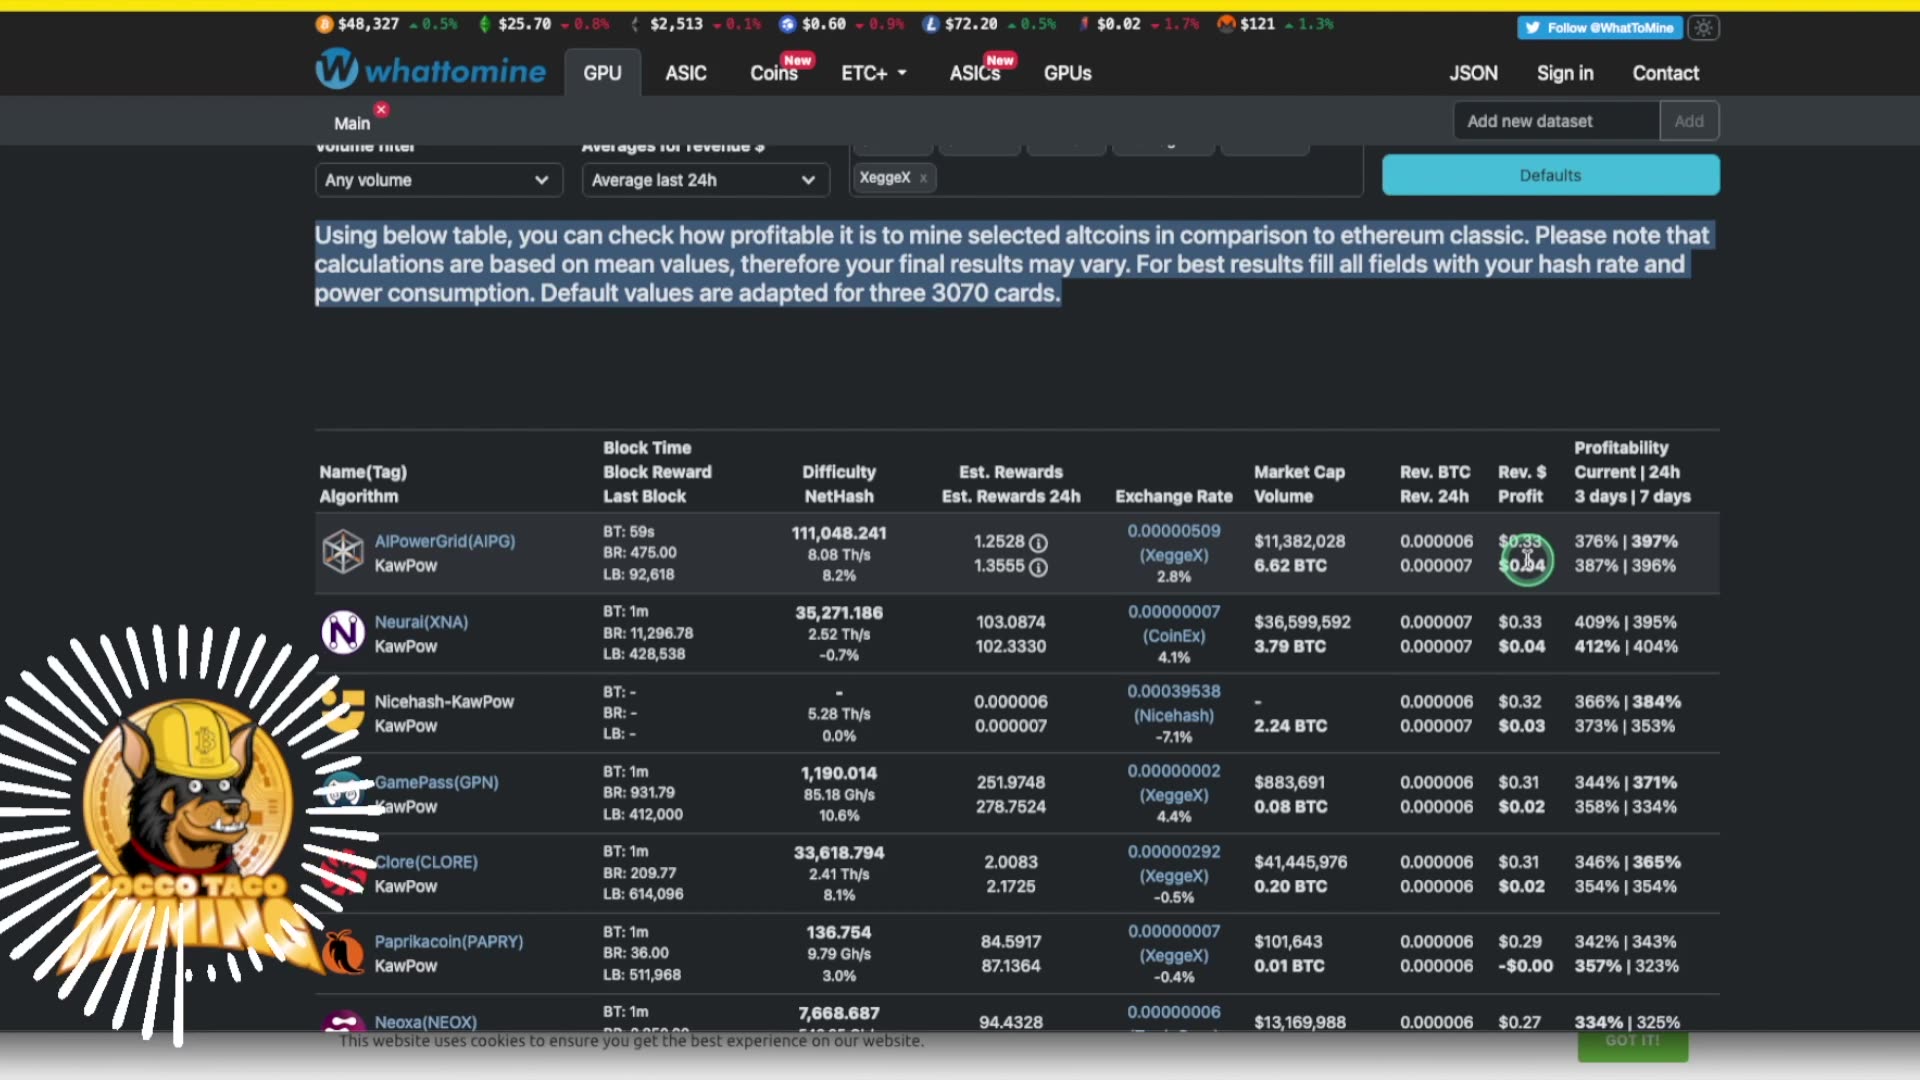Click the whattomine logo

[x=431, y=71]
